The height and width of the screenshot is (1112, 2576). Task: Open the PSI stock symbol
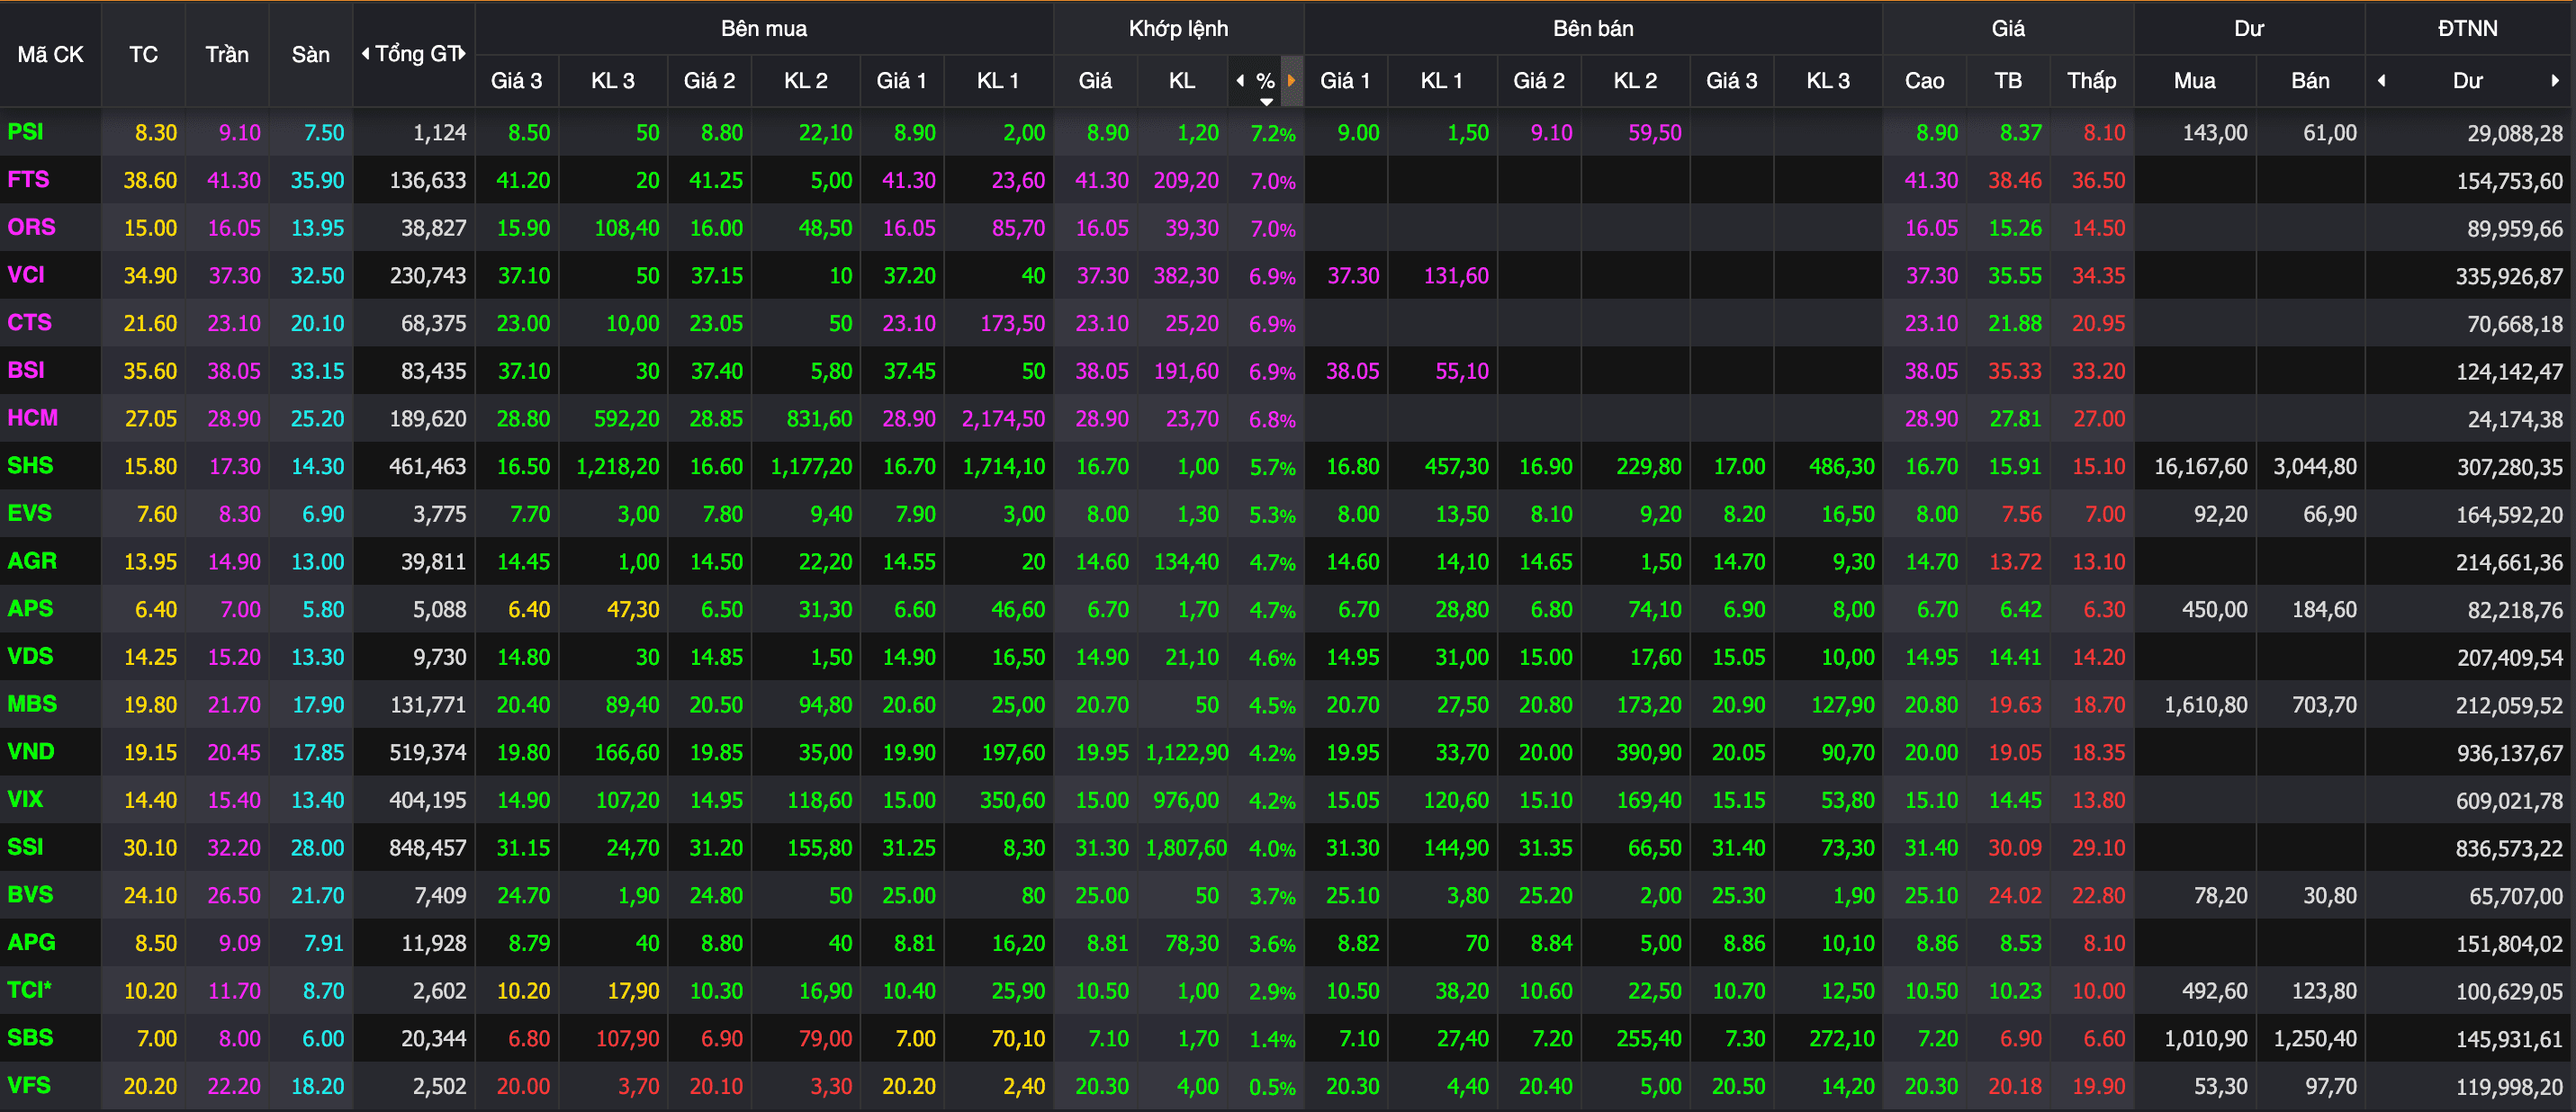point(25,132)
